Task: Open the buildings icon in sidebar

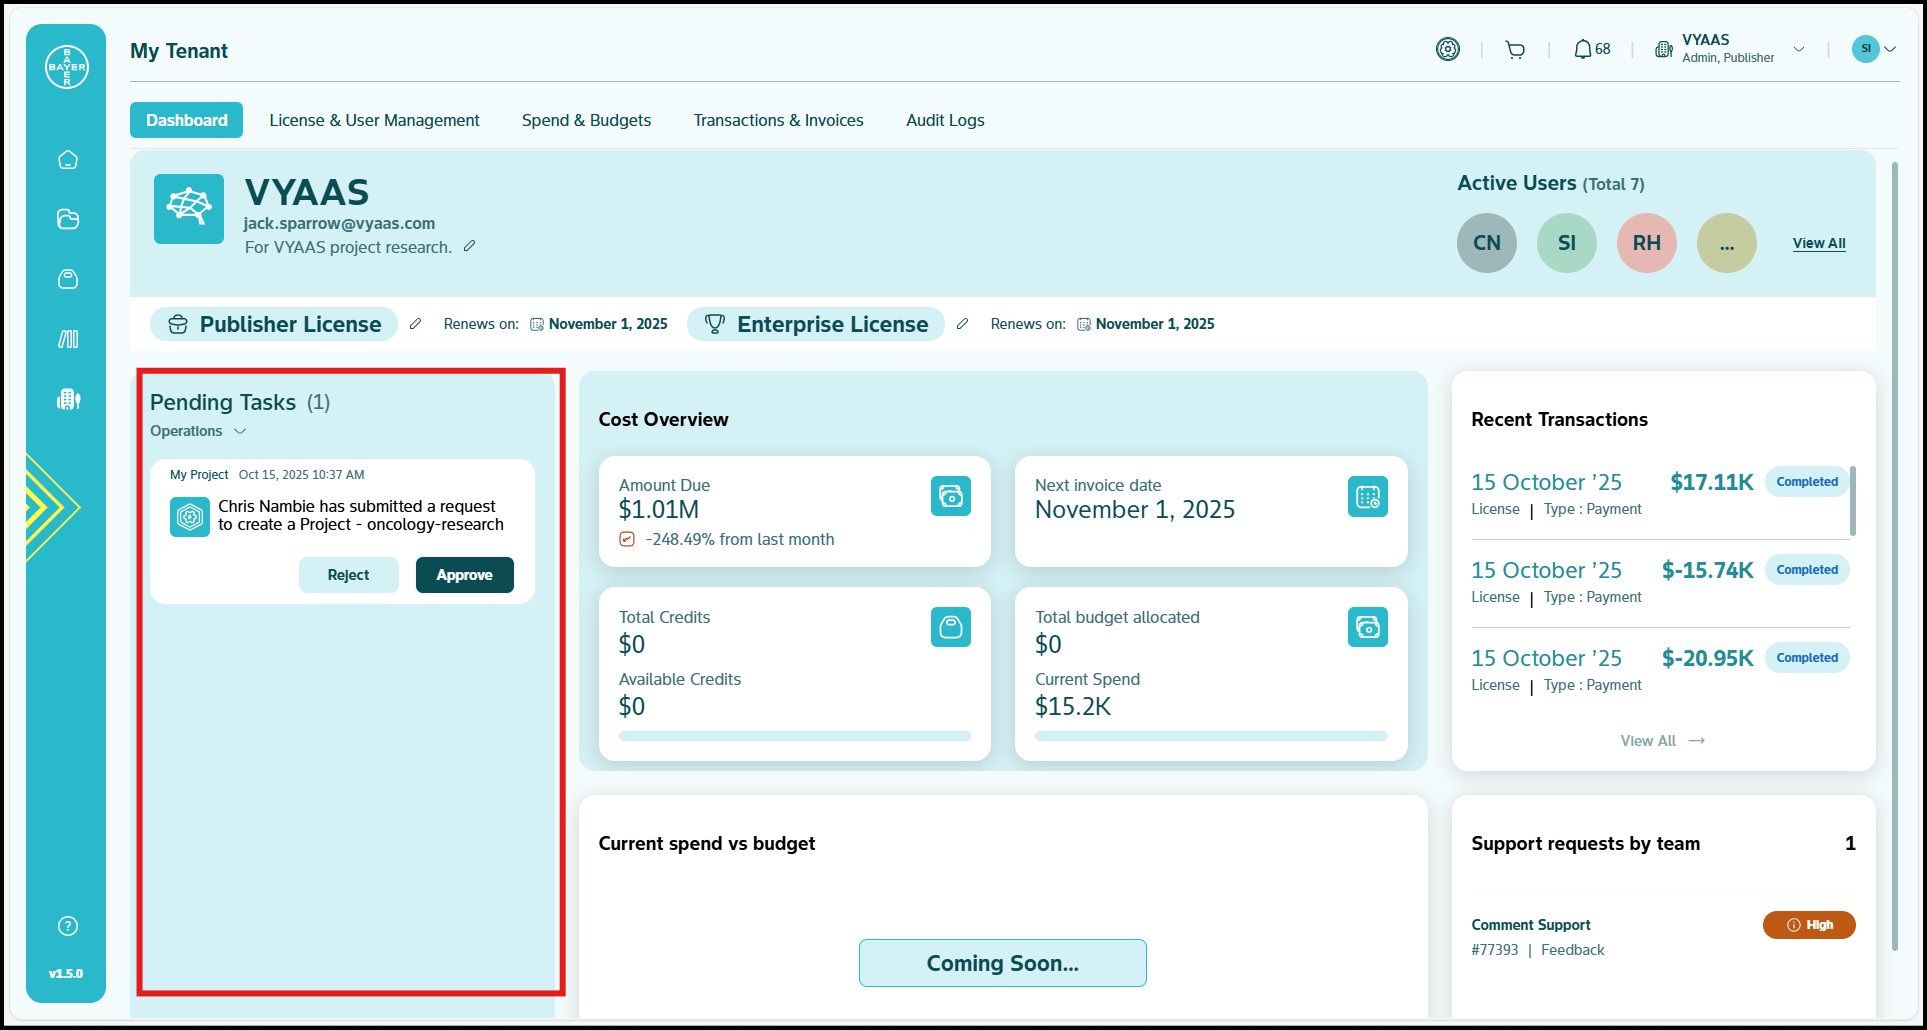Action: tap(68, 399)
